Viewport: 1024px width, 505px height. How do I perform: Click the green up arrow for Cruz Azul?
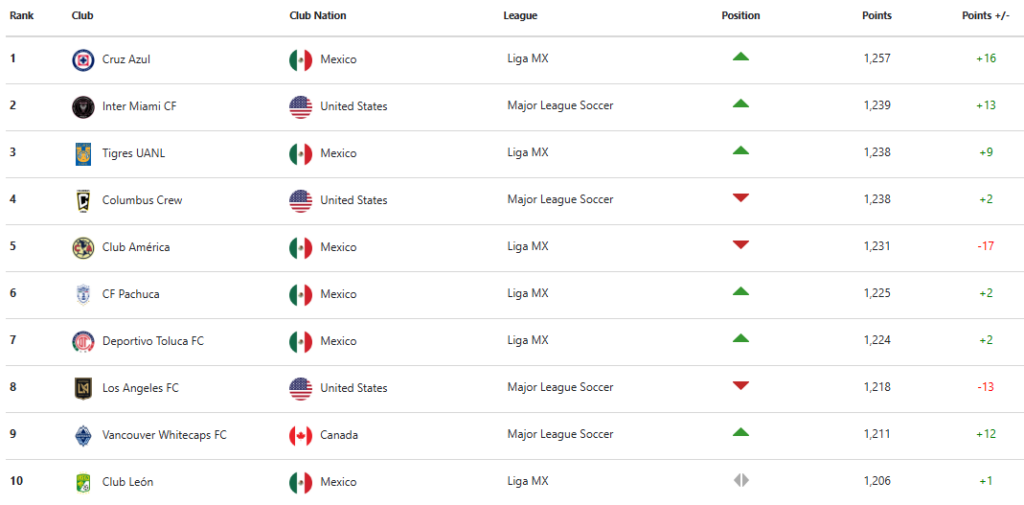tap(741, 57)
